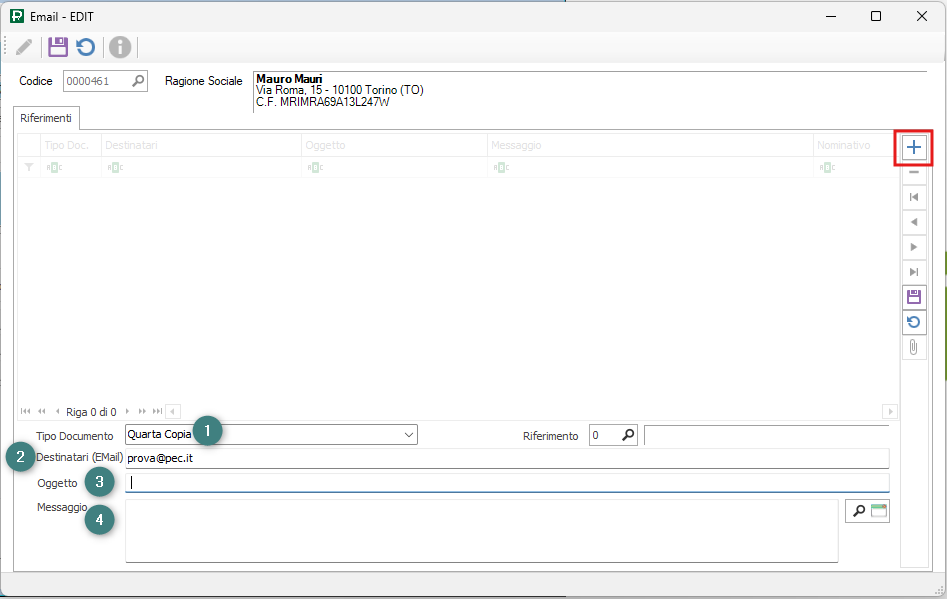Click the pencil edit icon in the toolbar
Viewport: 947px width, 599px height.
pyautogui.click(x=24, y=47)
